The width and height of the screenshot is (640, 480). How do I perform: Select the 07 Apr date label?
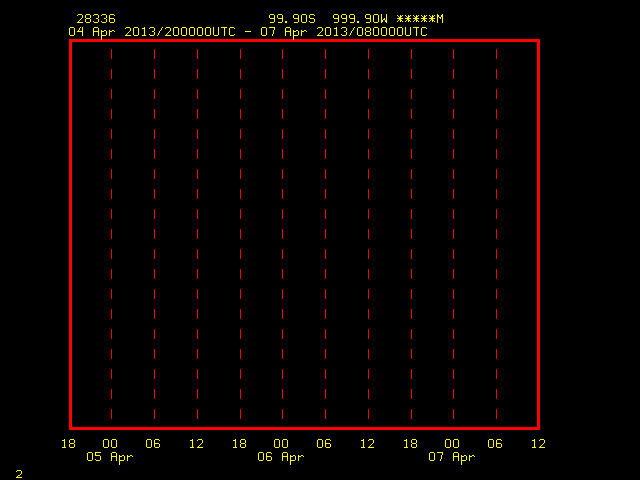tap(452, 457)
